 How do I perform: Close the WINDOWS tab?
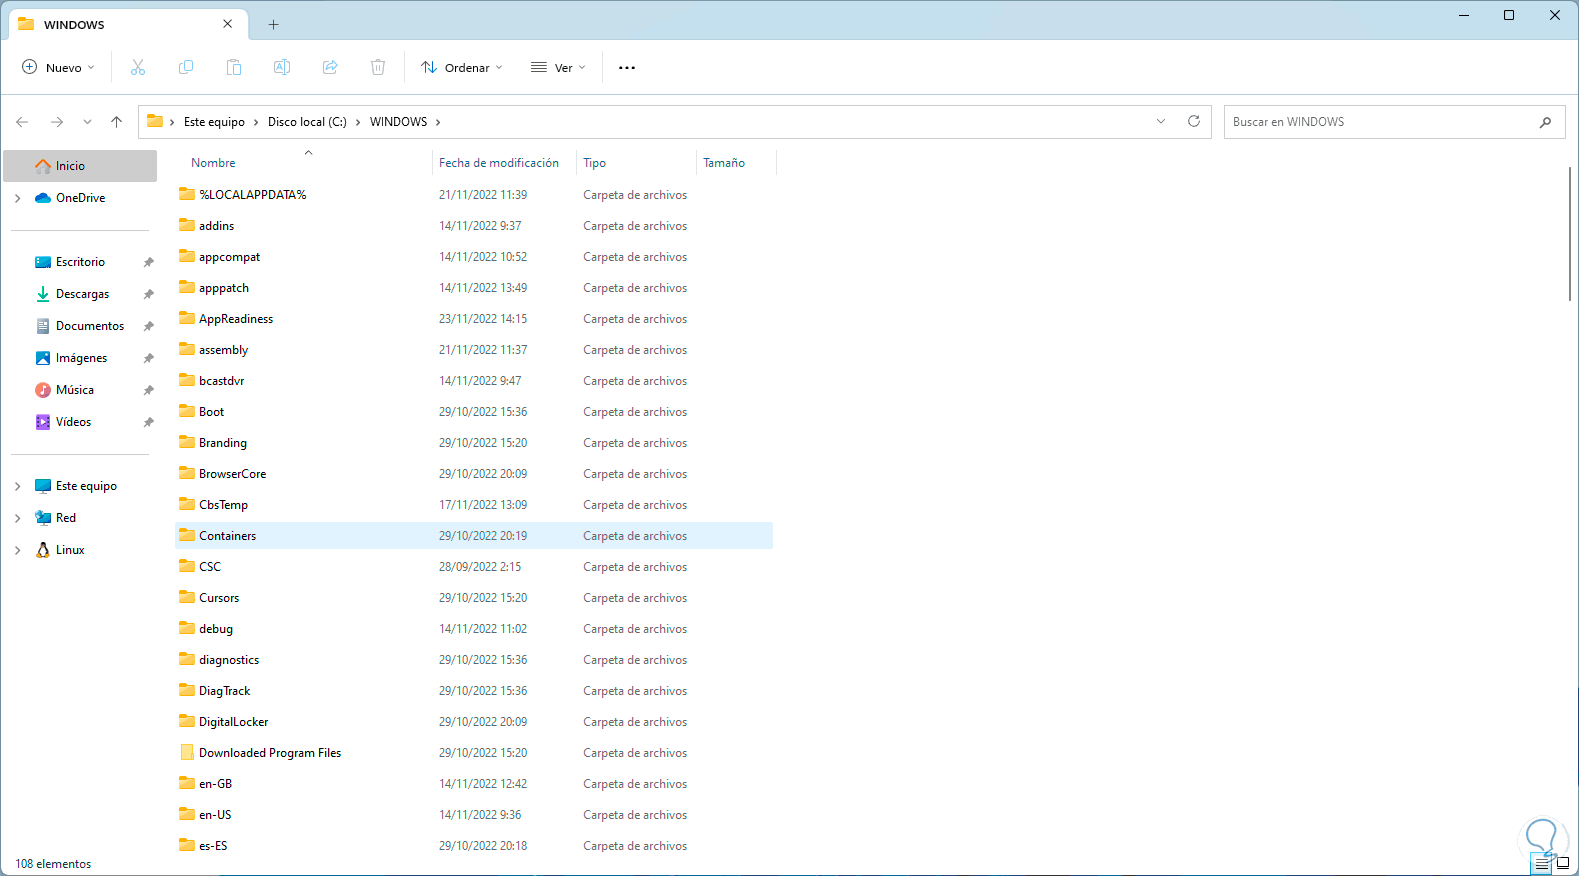(228, 24)
